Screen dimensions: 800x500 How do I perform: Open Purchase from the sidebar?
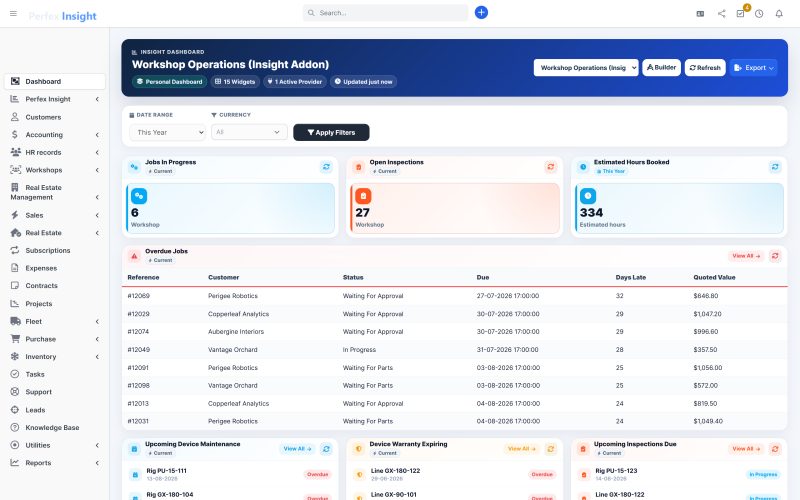coord(54,339)
